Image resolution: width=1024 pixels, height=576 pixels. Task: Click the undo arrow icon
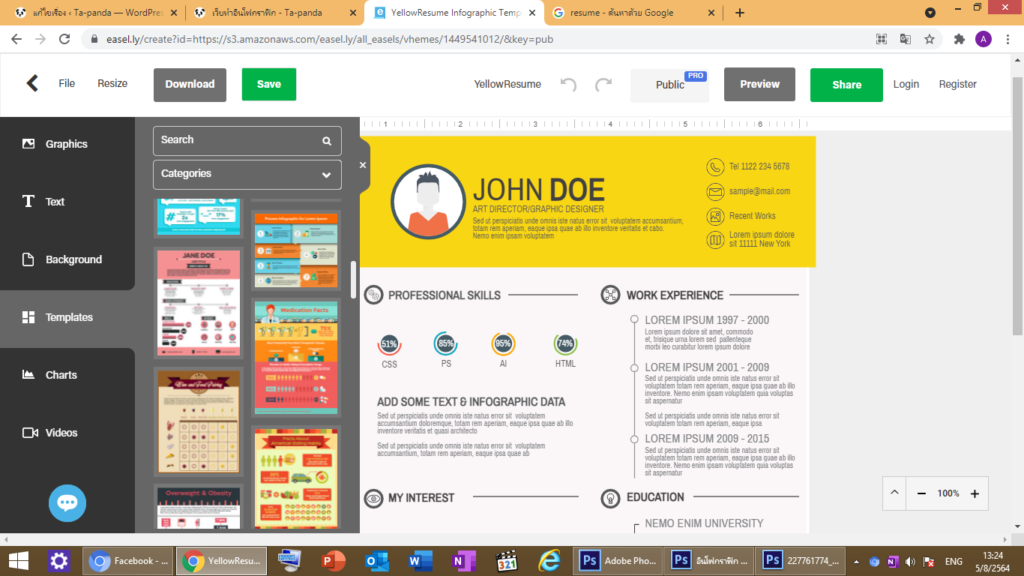click(x=569, y=85)
